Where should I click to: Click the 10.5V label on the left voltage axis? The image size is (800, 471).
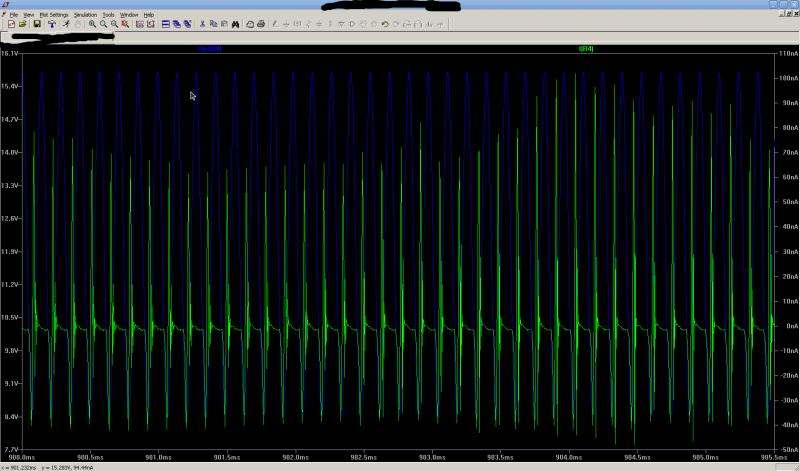pyautogui.click(x=11, y=317)
